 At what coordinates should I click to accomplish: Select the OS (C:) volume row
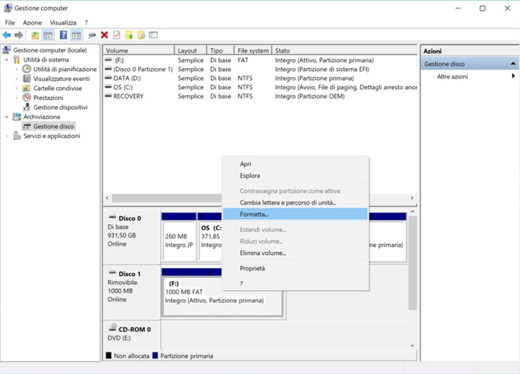click(x=260, y=87)
